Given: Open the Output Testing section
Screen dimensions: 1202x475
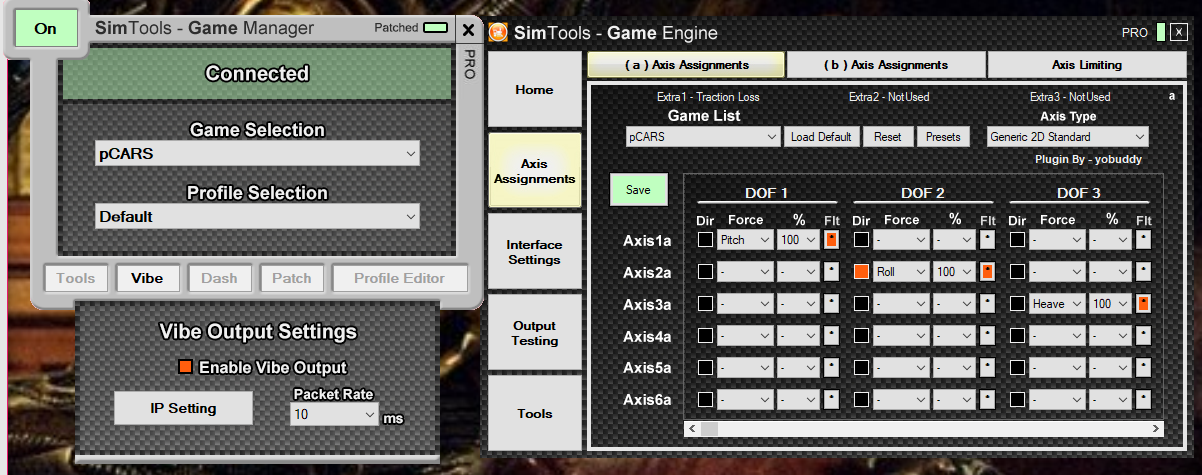Looking at the screenshot, I should (534, 333).
